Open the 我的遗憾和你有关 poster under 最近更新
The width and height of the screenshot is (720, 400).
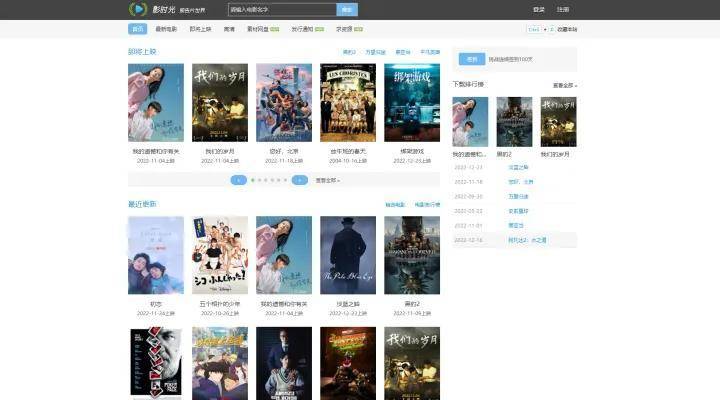point(284,255)
